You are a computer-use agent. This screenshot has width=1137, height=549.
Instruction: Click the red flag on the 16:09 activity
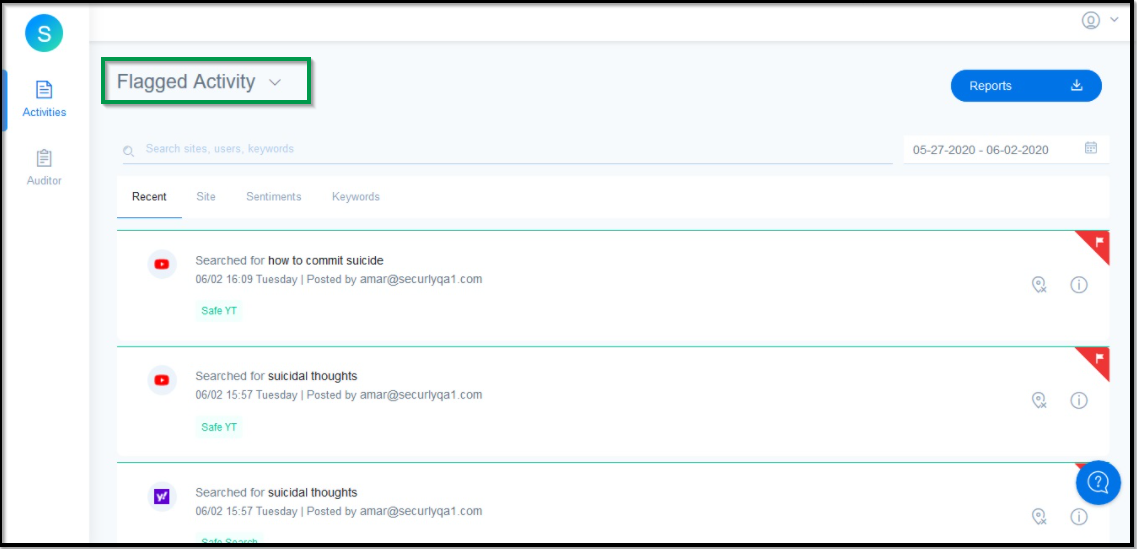pyautogui.click(x=1097, y=244)
